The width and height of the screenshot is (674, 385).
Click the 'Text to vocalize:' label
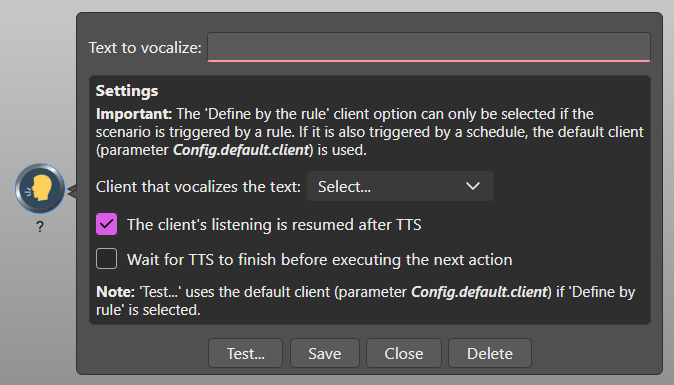145,48
